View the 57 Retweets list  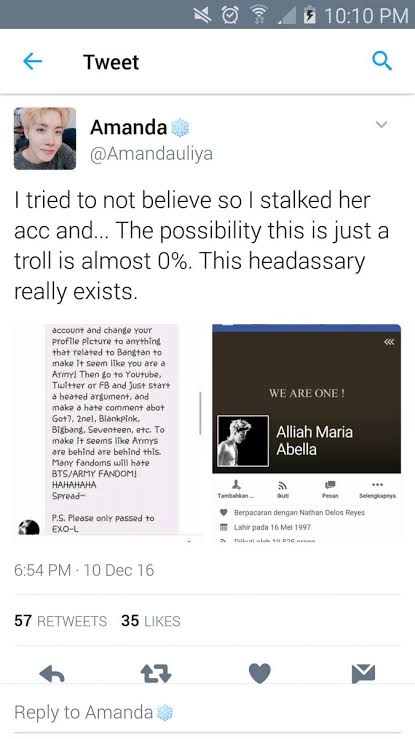coord(60,621)
